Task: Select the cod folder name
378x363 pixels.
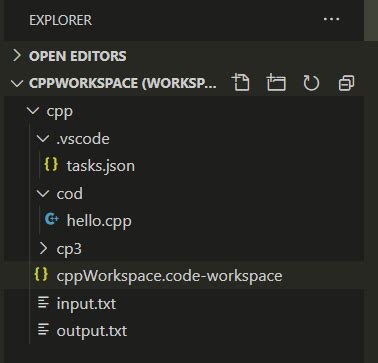Action: pyautogui.click(x=70, y=194)
